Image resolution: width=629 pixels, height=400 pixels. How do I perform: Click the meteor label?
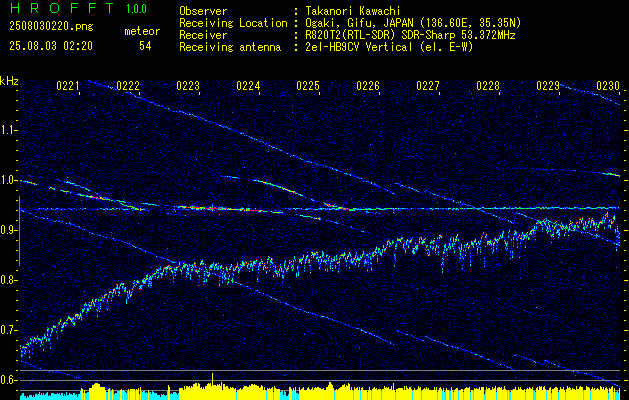[x=142, y=31]
